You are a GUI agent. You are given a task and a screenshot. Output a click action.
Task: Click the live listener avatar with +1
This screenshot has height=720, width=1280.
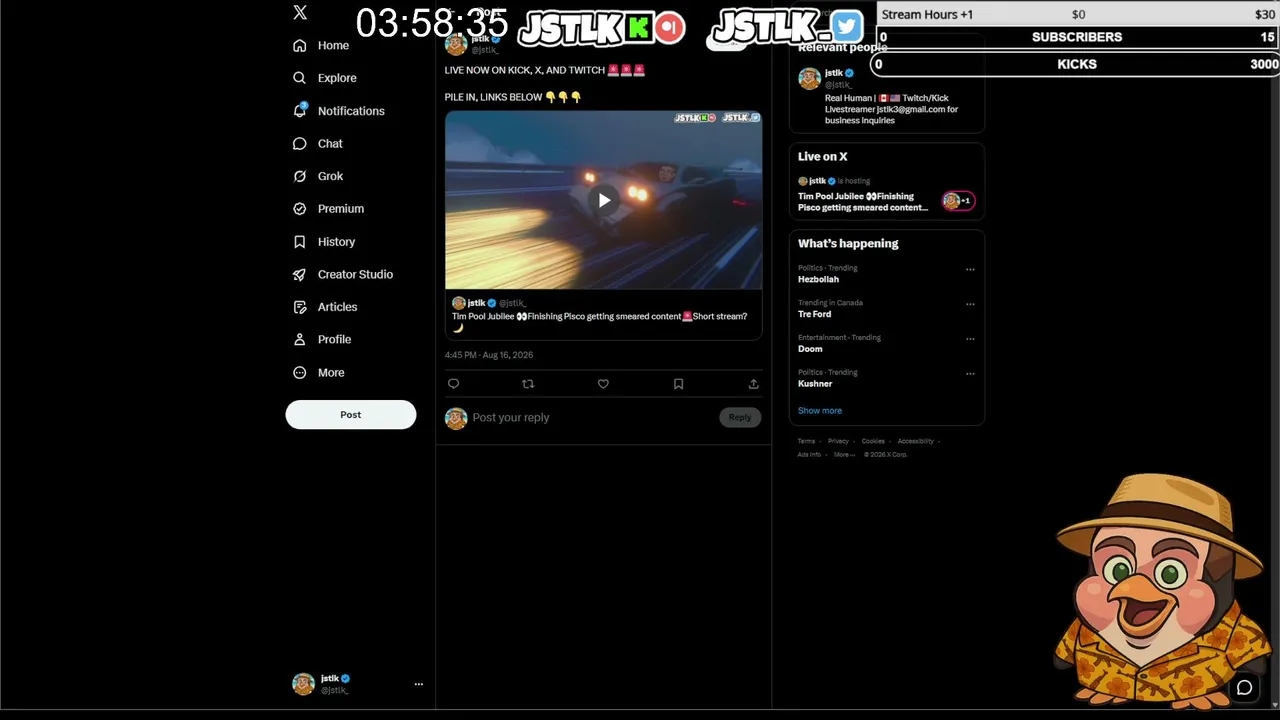(958, 201)
